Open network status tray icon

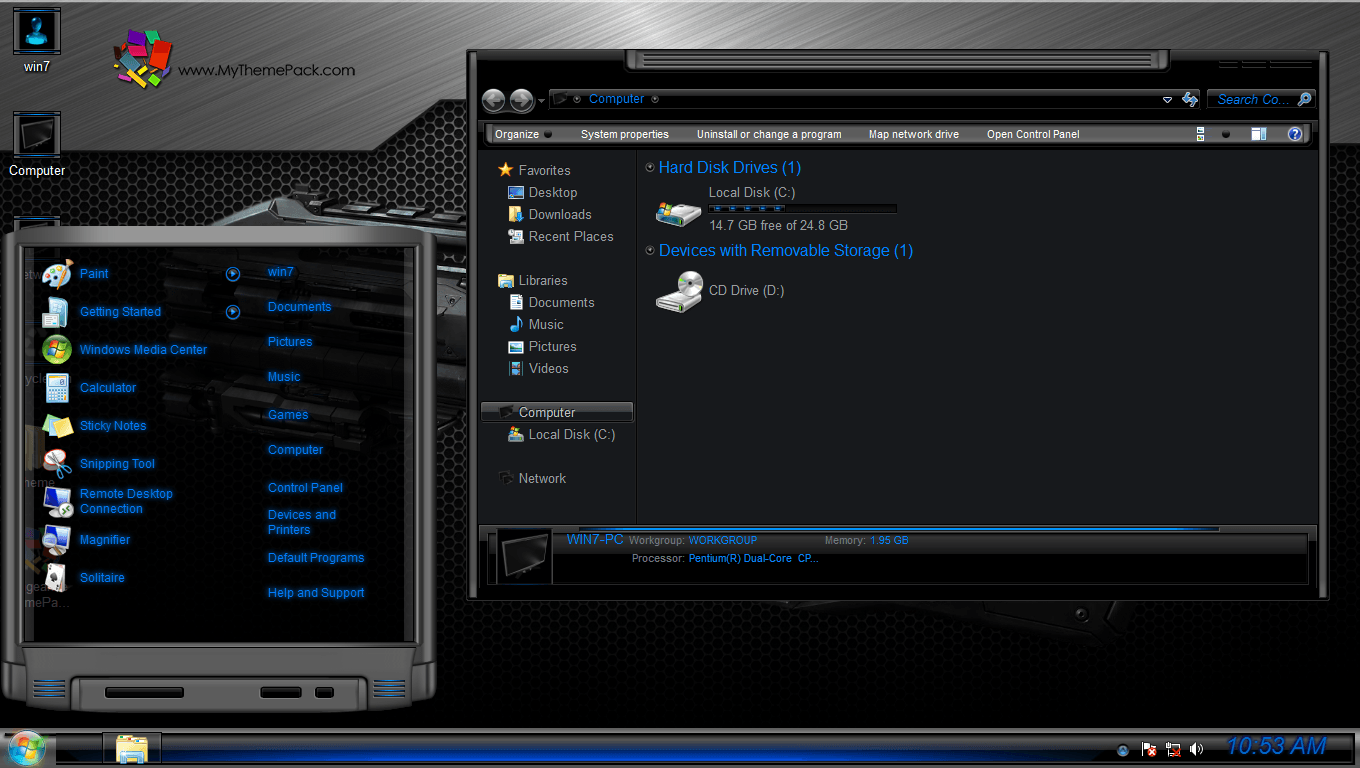click(x=1173, y=749)
